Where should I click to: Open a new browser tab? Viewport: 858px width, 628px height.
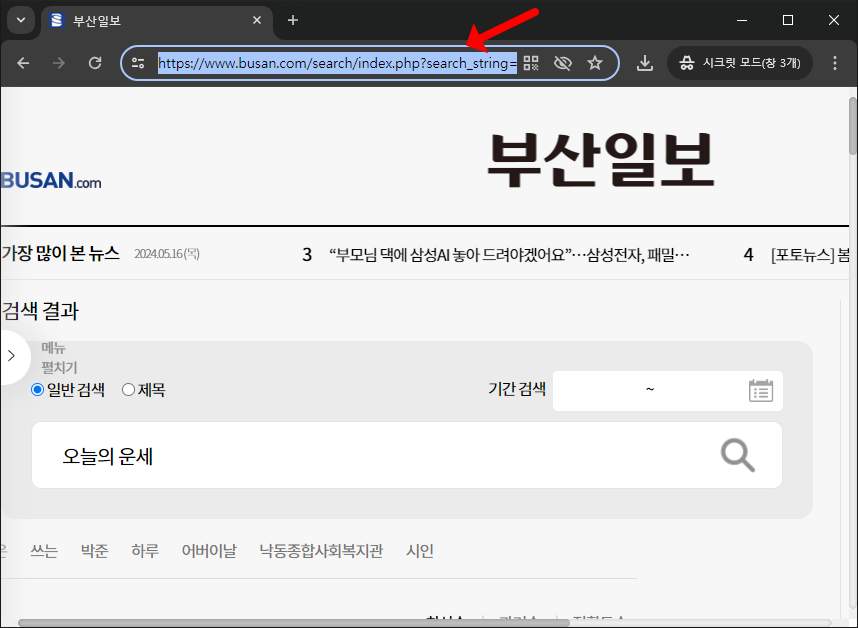click(x=293, y=20)
